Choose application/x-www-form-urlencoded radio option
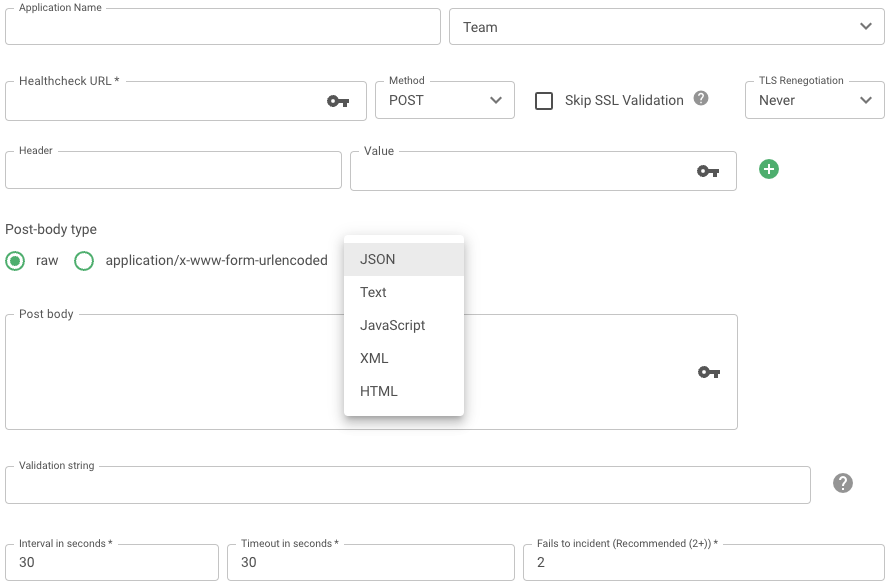 (84, 261)
